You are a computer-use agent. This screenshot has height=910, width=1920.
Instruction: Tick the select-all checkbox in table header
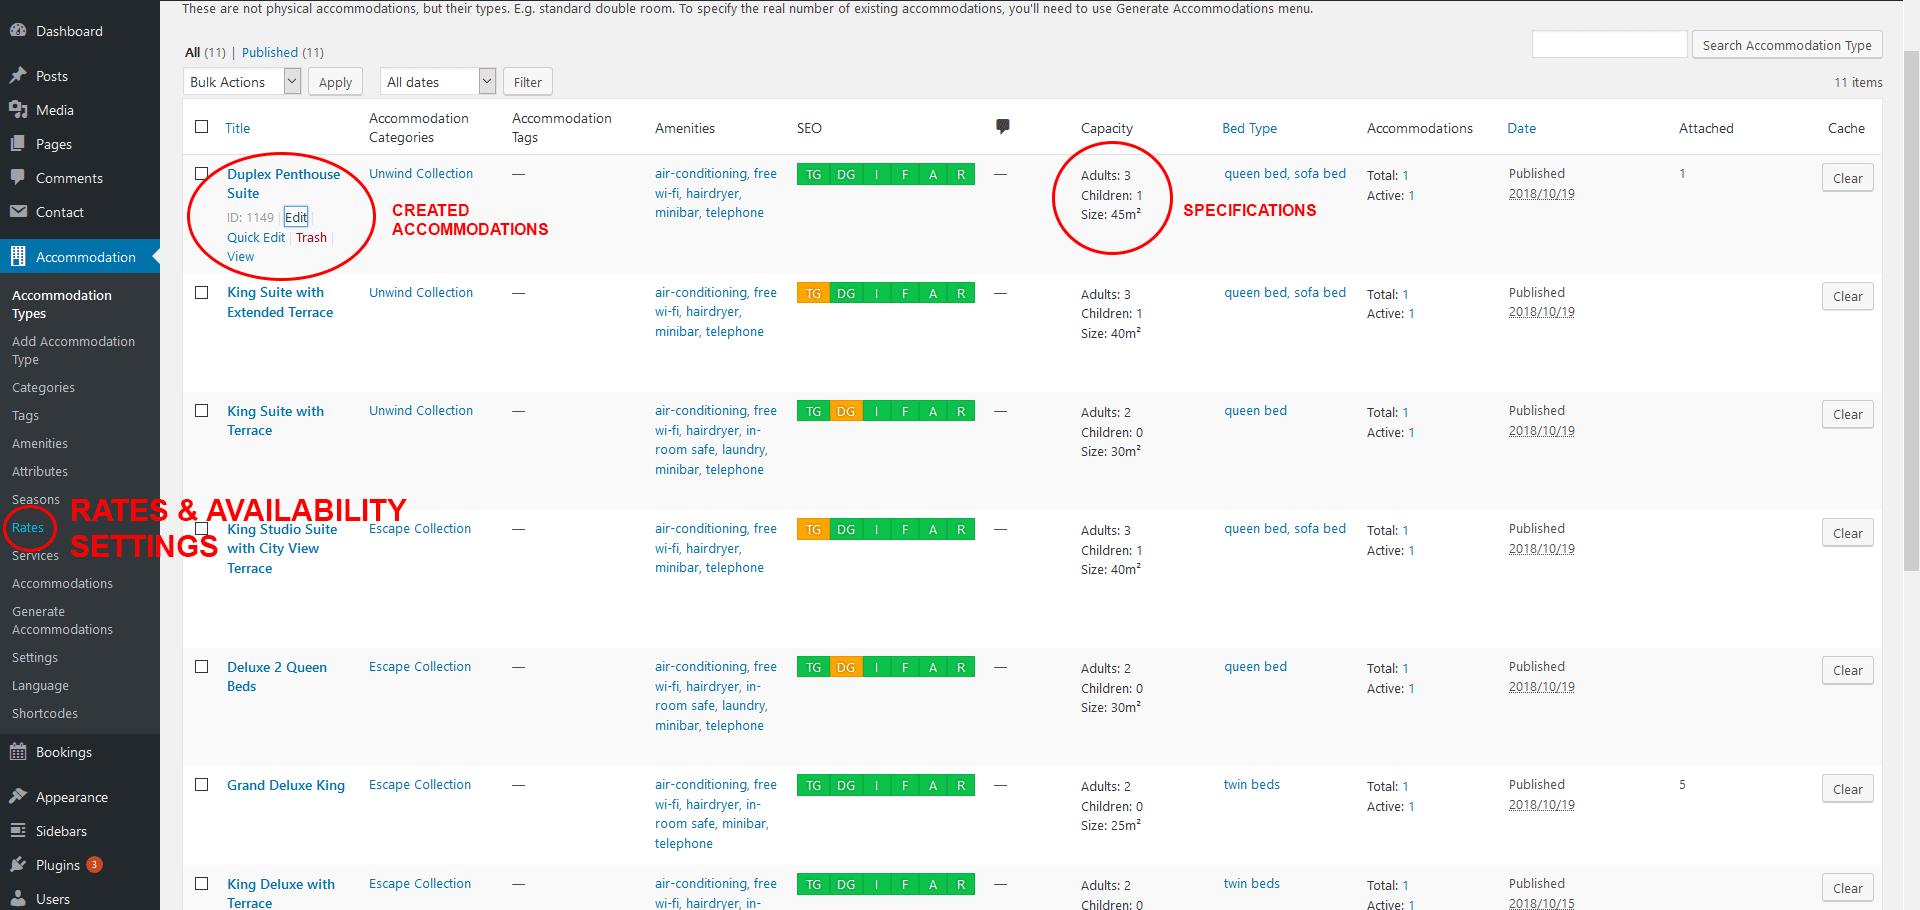[x=202, y=127]
